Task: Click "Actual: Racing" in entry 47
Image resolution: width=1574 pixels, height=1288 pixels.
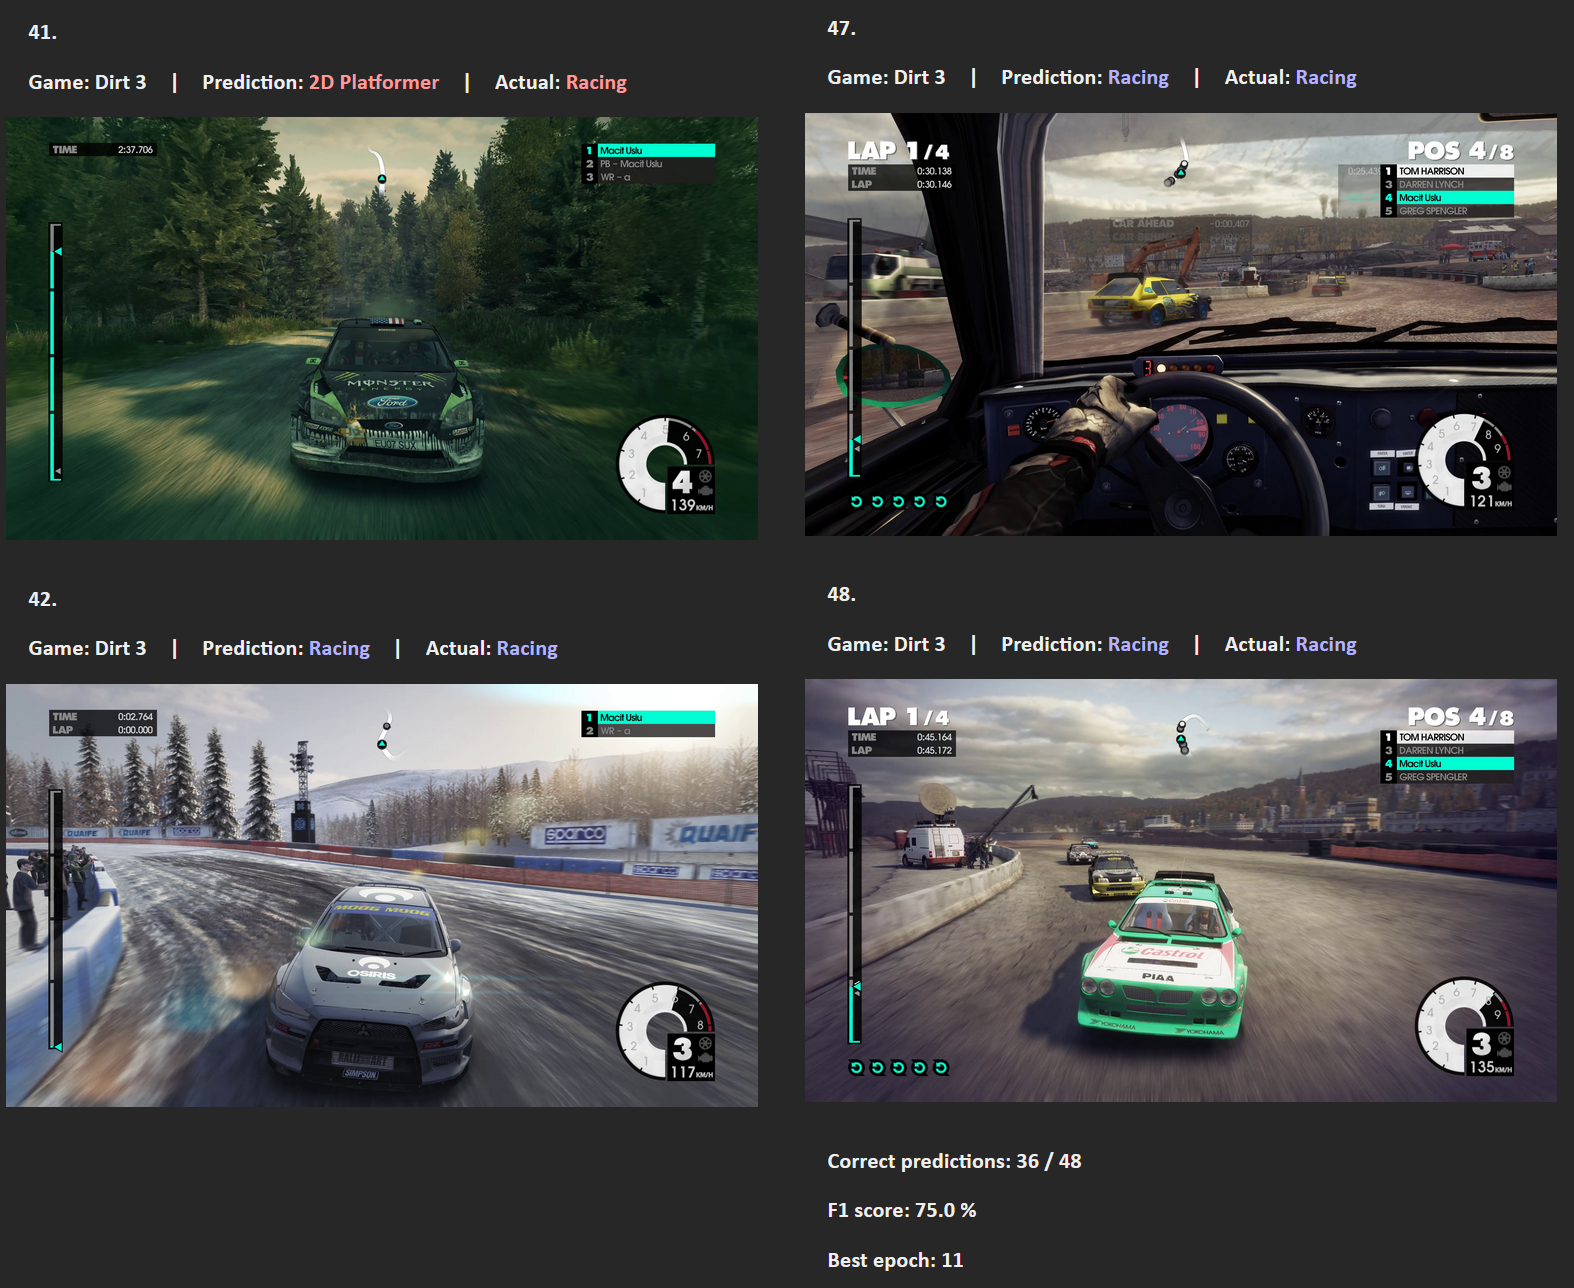Action: point(1291,77)
